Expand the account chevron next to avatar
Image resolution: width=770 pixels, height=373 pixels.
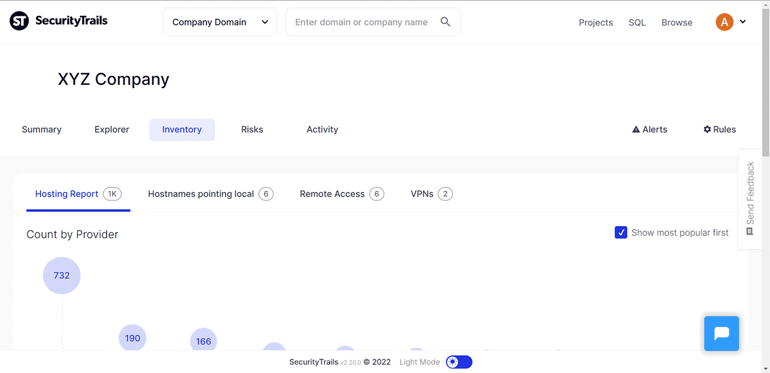(x=743, y=22)
